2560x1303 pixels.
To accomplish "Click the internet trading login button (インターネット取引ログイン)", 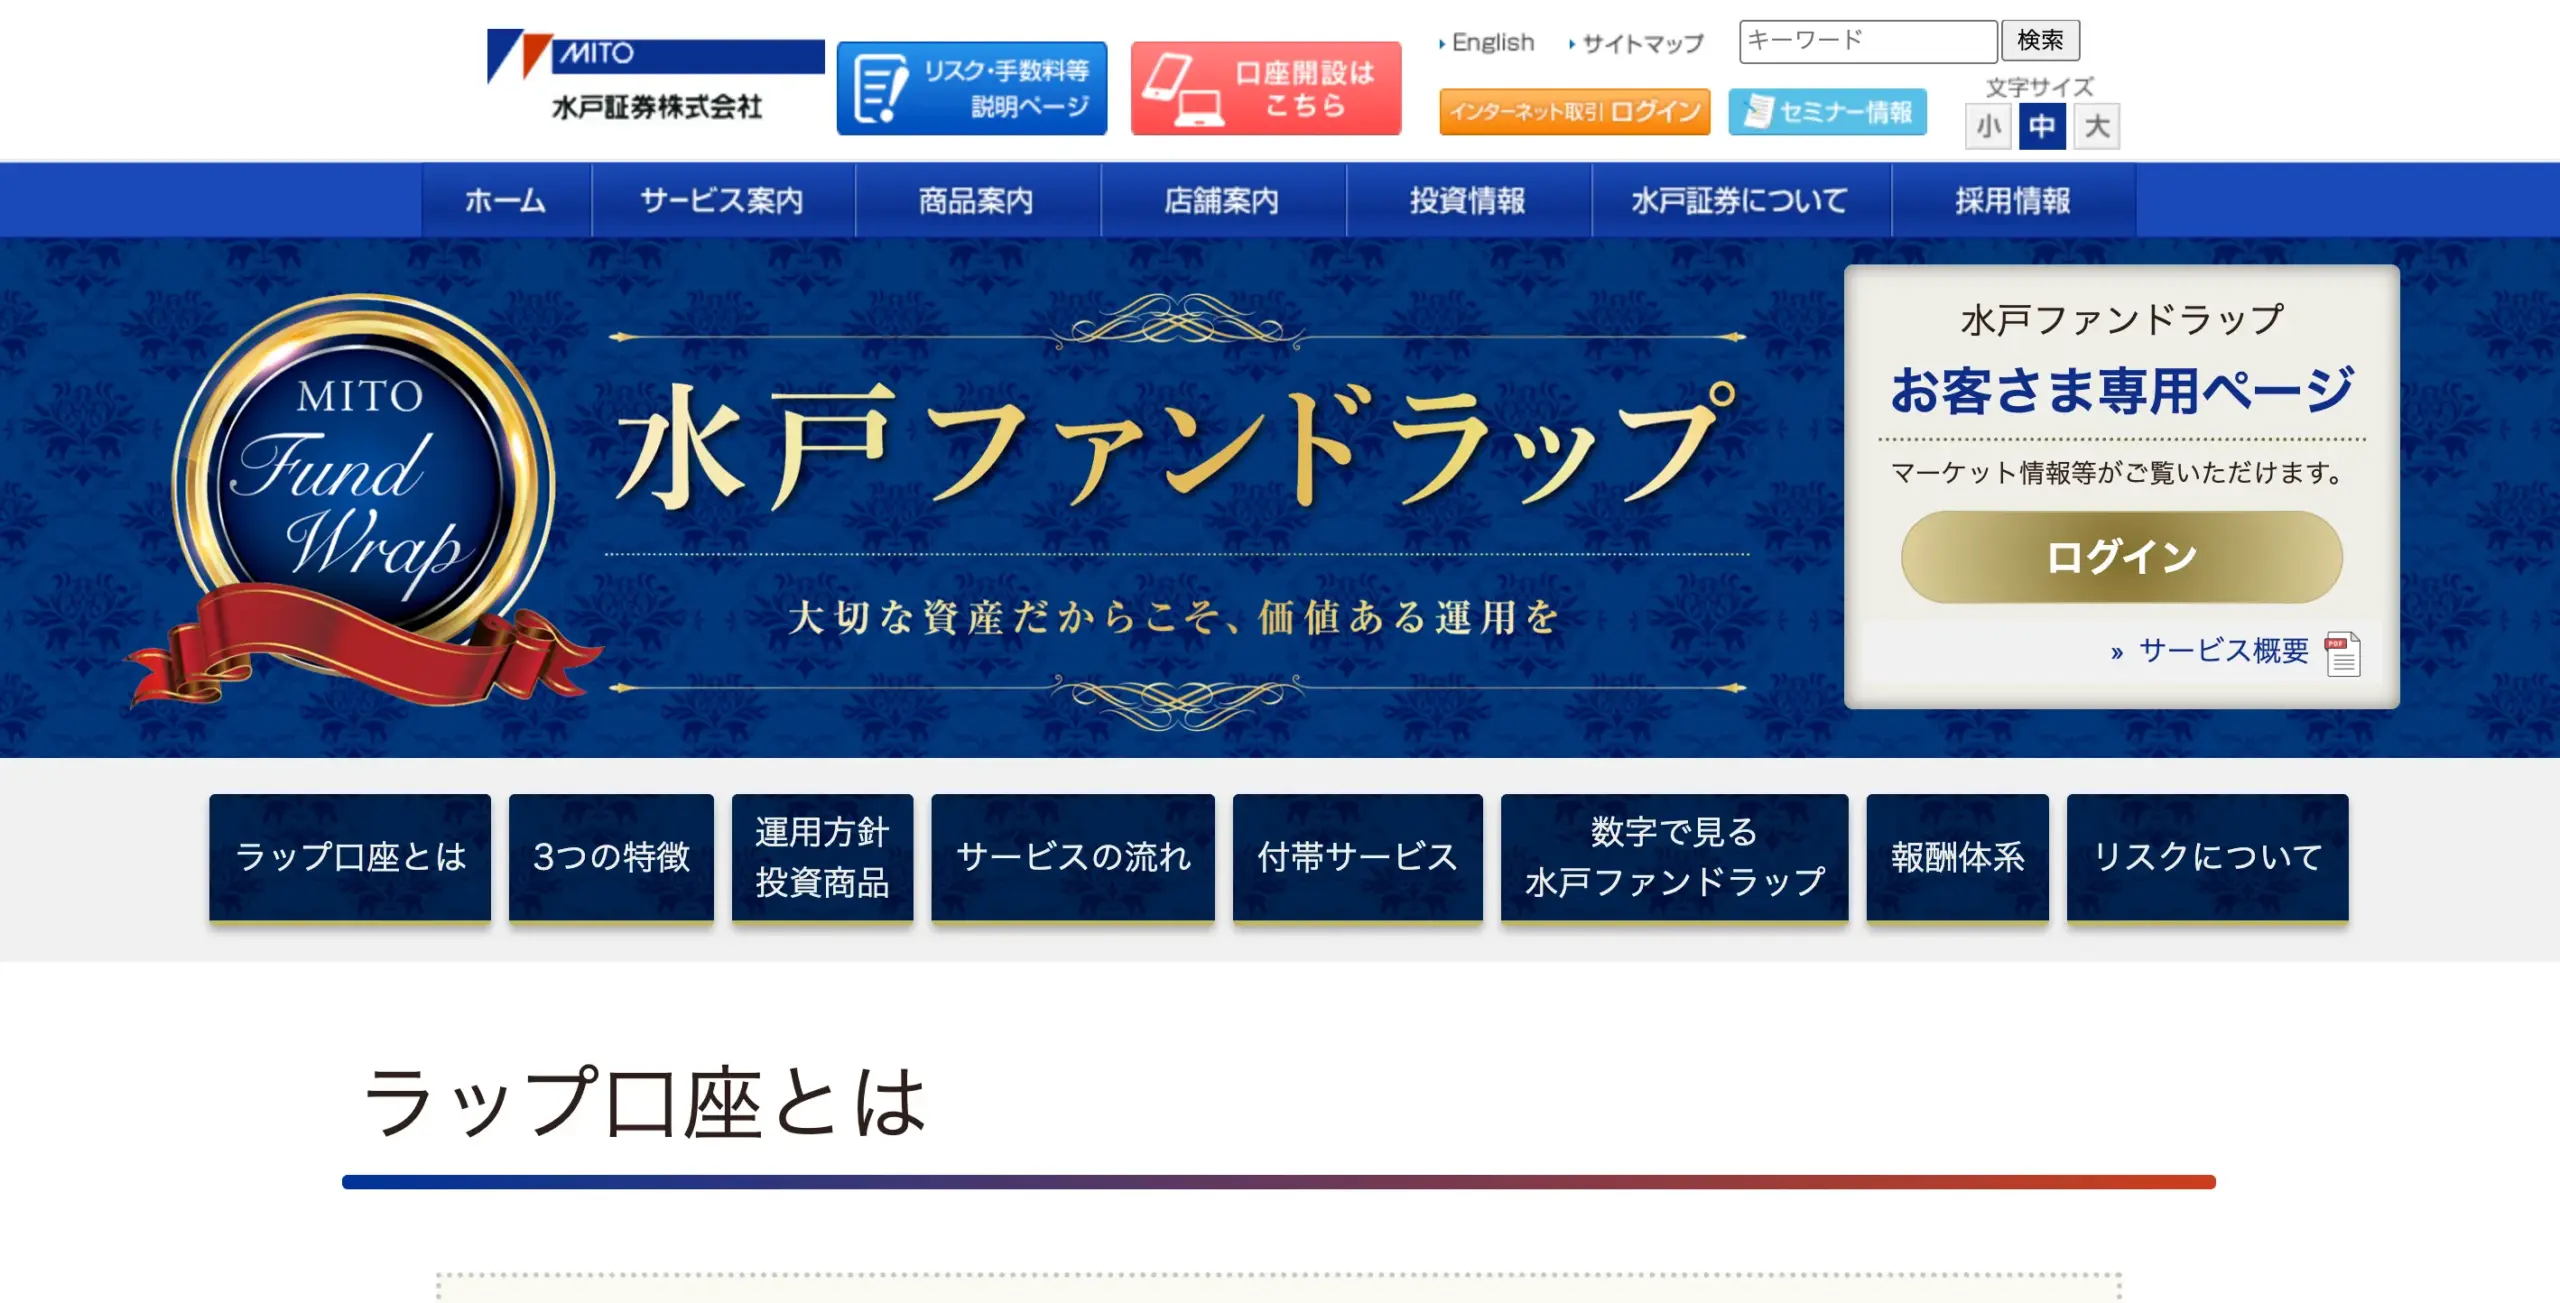I will point(1575,111).
